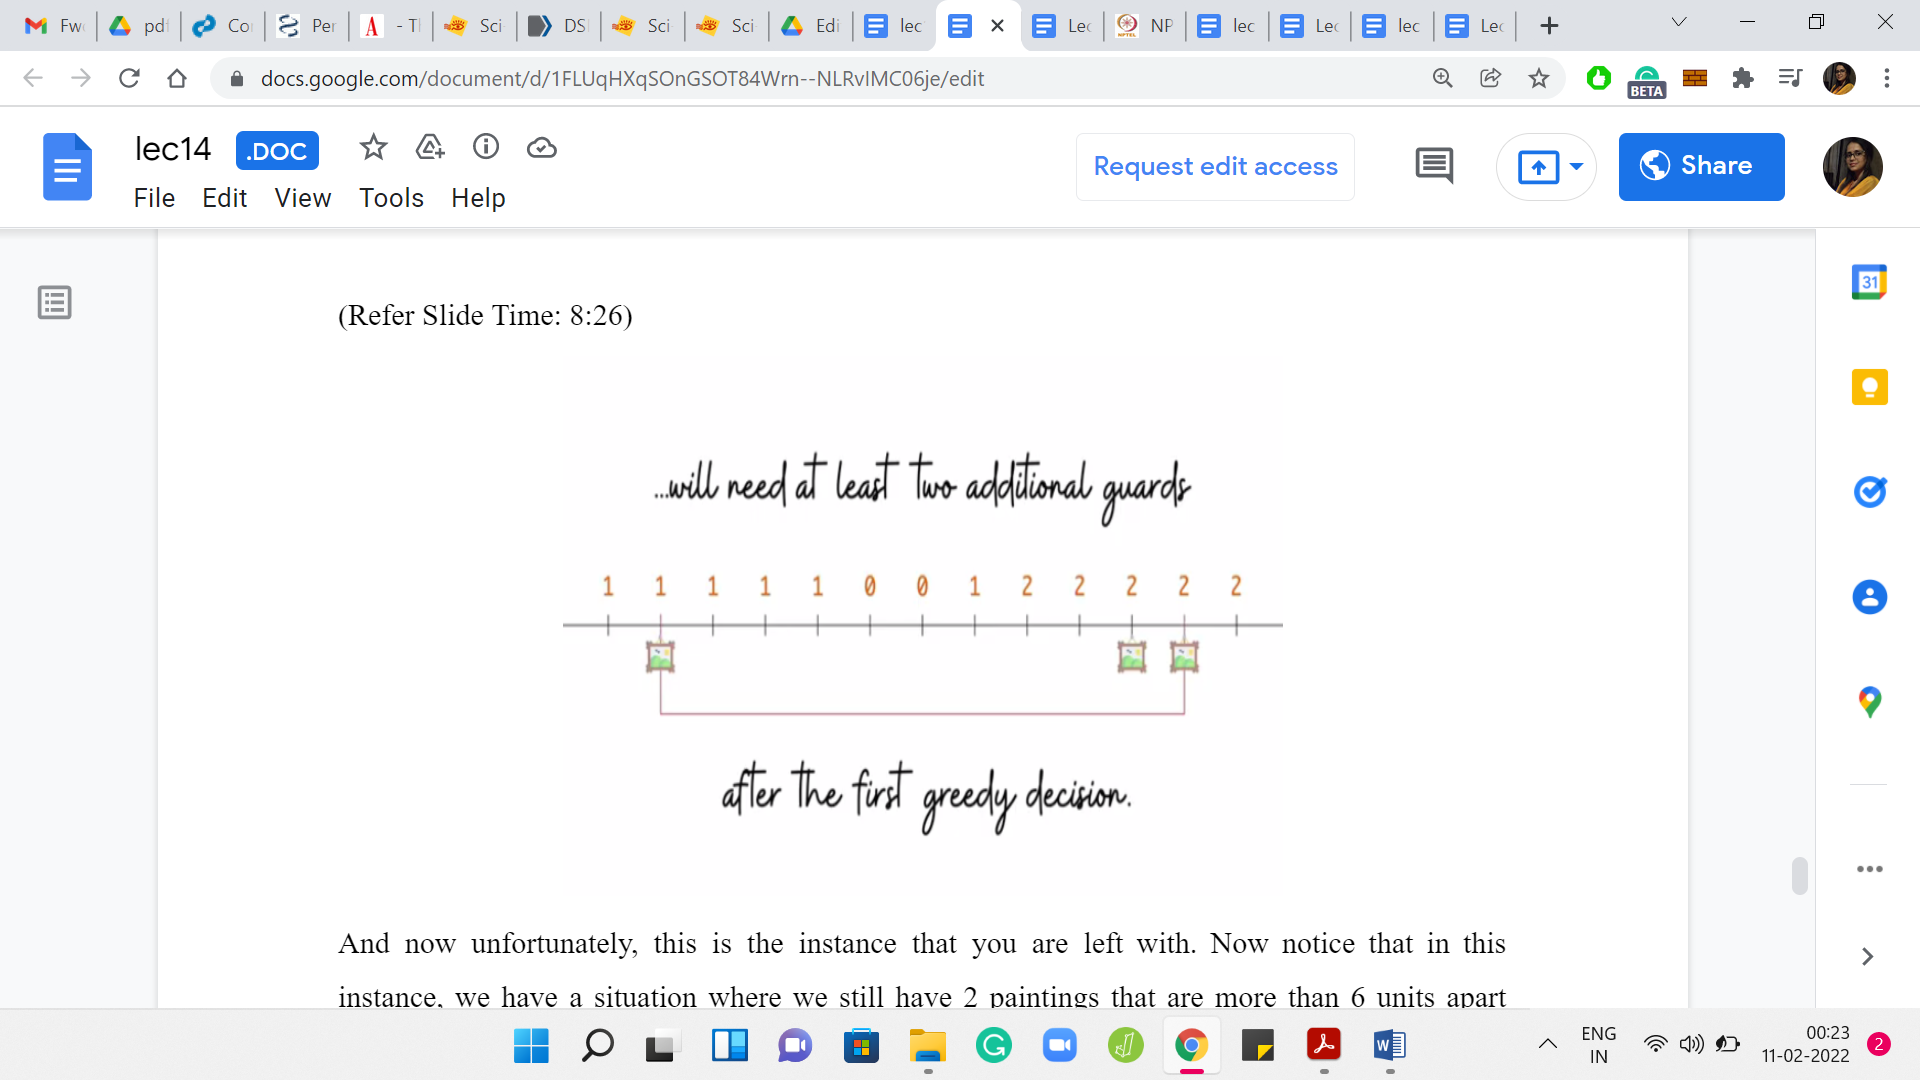This screenshot has width=1920, height=1080.
Task: Hide the side panel with the chevron
Action: coord(1867,957)
